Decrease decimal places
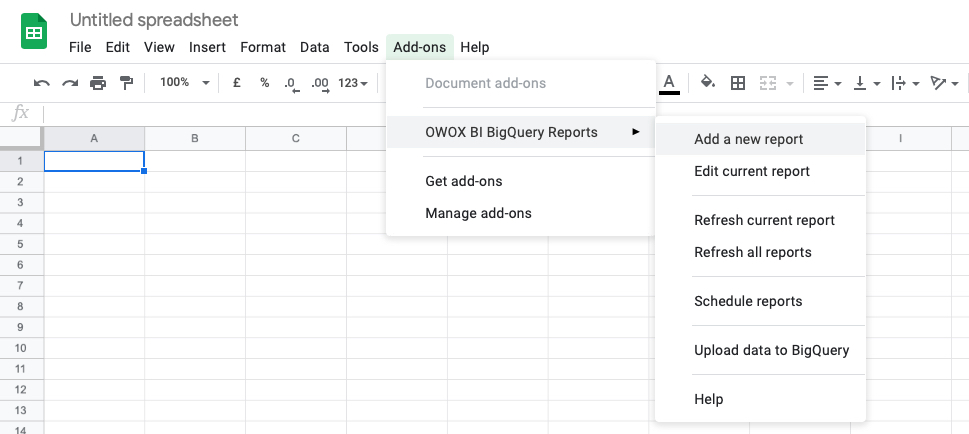This screenshot has height=434, width=969. [292, 84]
